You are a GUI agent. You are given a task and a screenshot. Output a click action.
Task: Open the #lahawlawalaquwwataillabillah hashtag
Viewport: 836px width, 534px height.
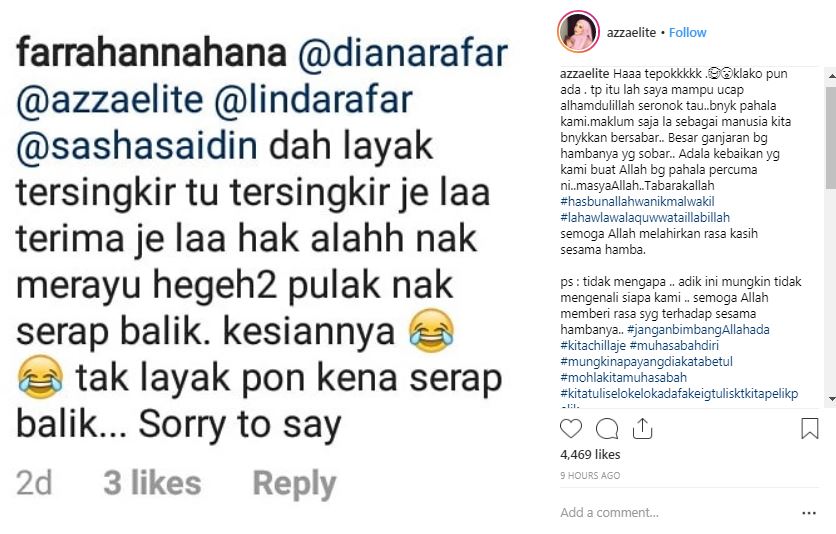pos(645,217)
